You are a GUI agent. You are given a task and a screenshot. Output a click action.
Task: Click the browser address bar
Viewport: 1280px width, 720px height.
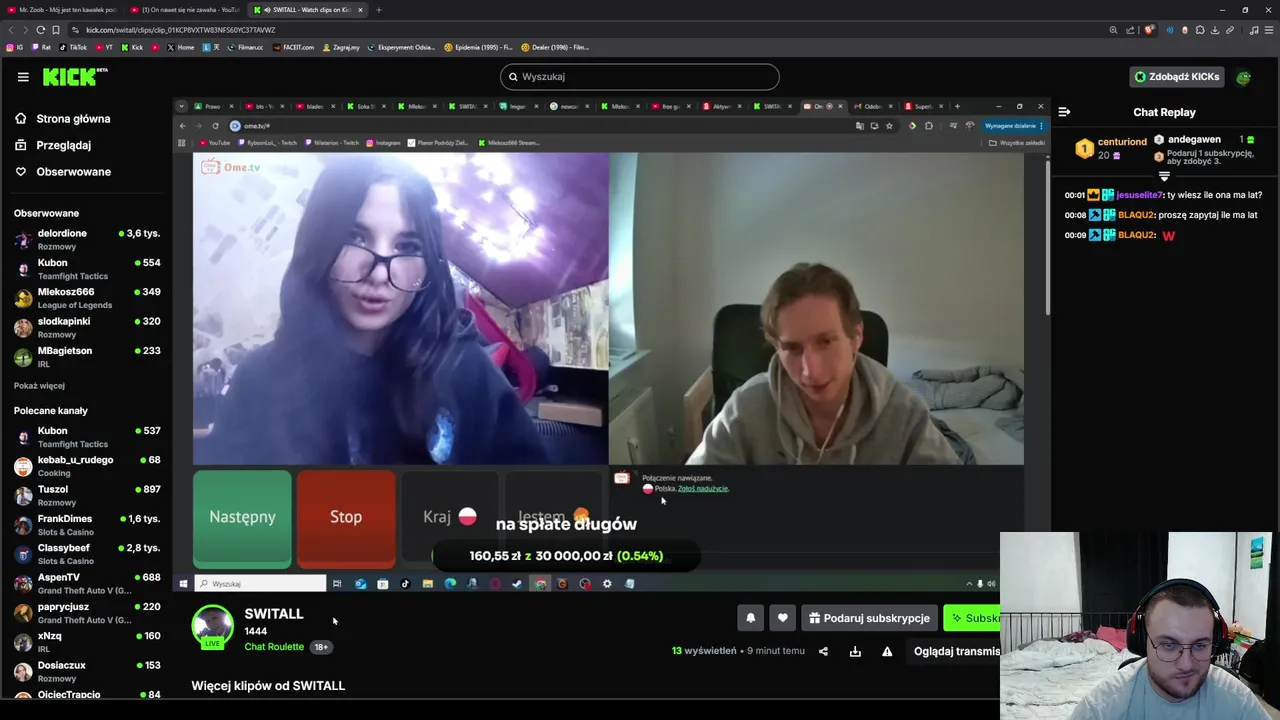[x=590, y=30]
